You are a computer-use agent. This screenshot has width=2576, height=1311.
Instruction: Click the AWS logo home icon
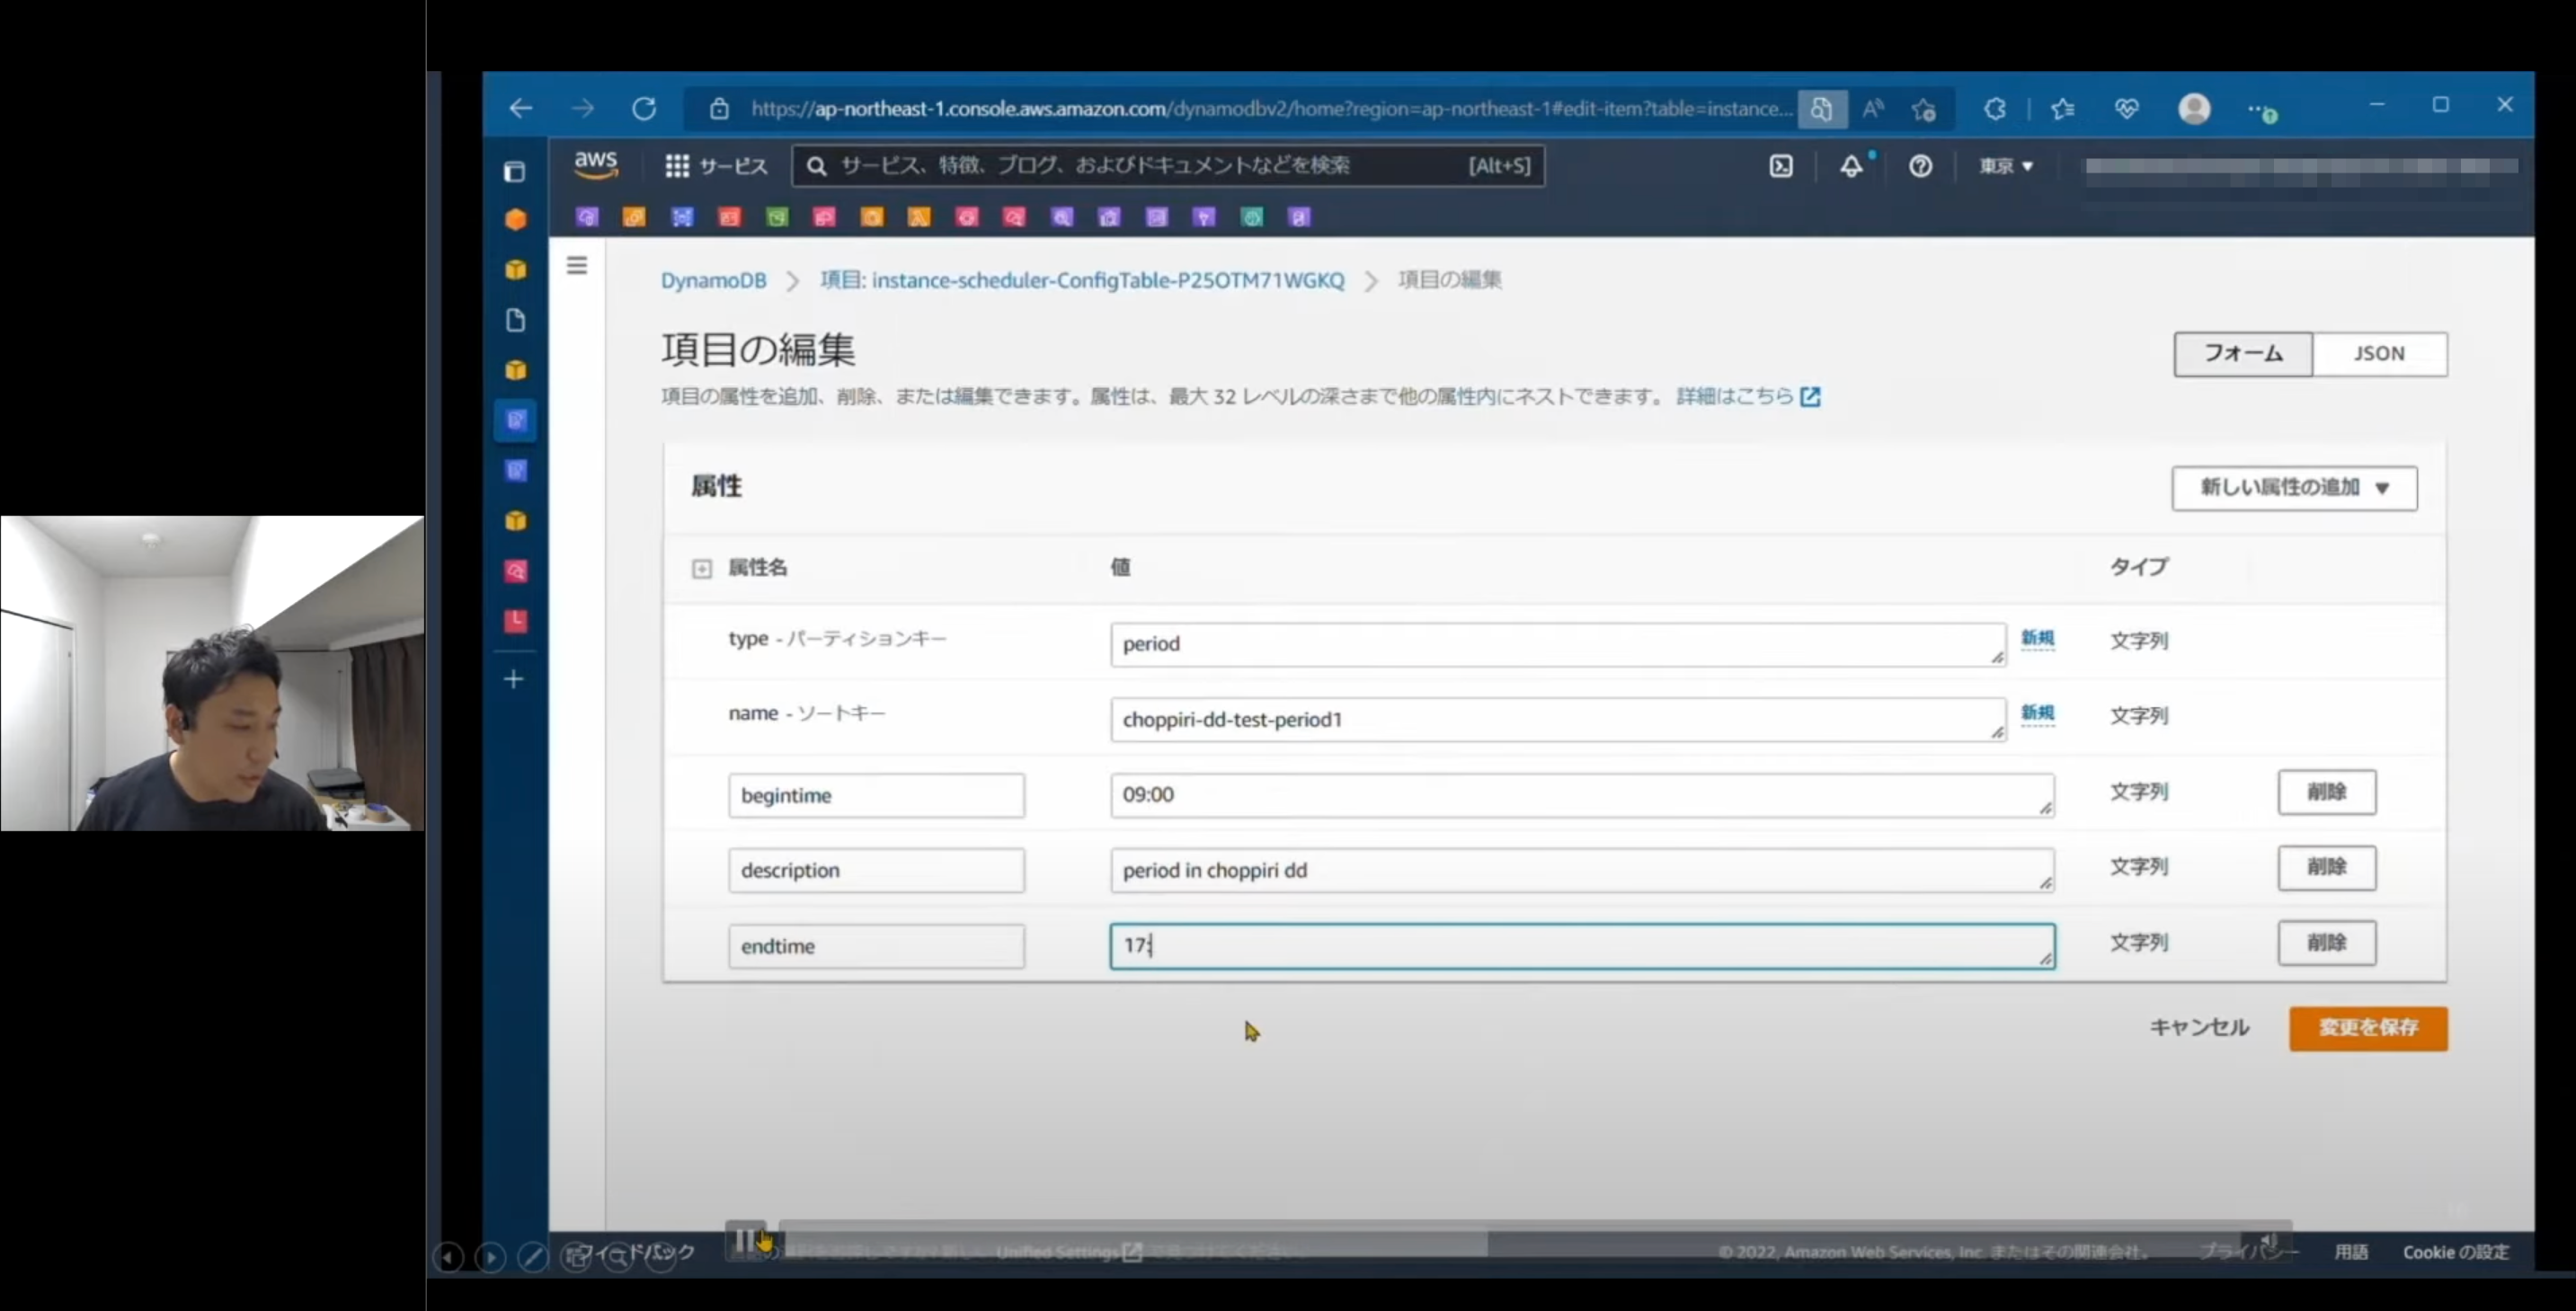pos(596,164)
